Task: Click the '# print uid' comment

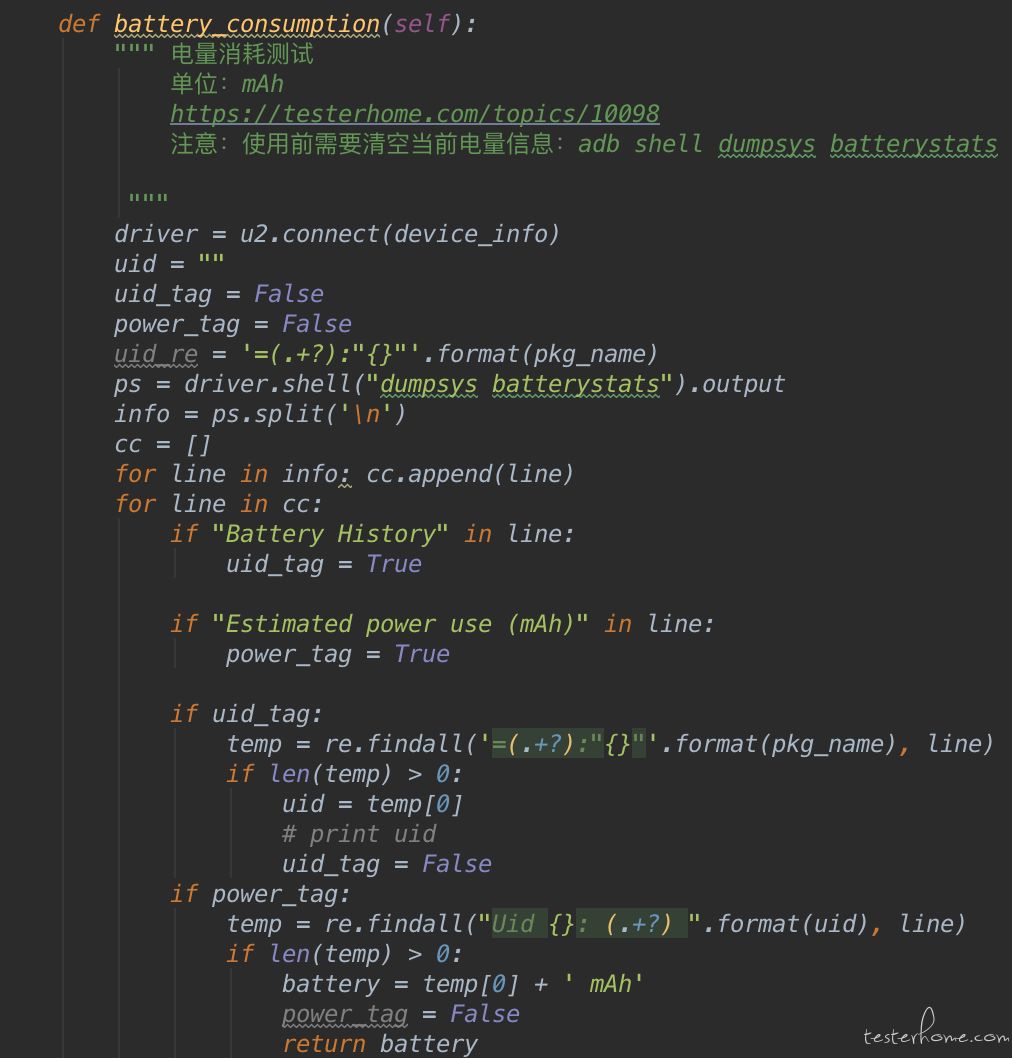Action: pyautogui.click(x=359, y=834)
